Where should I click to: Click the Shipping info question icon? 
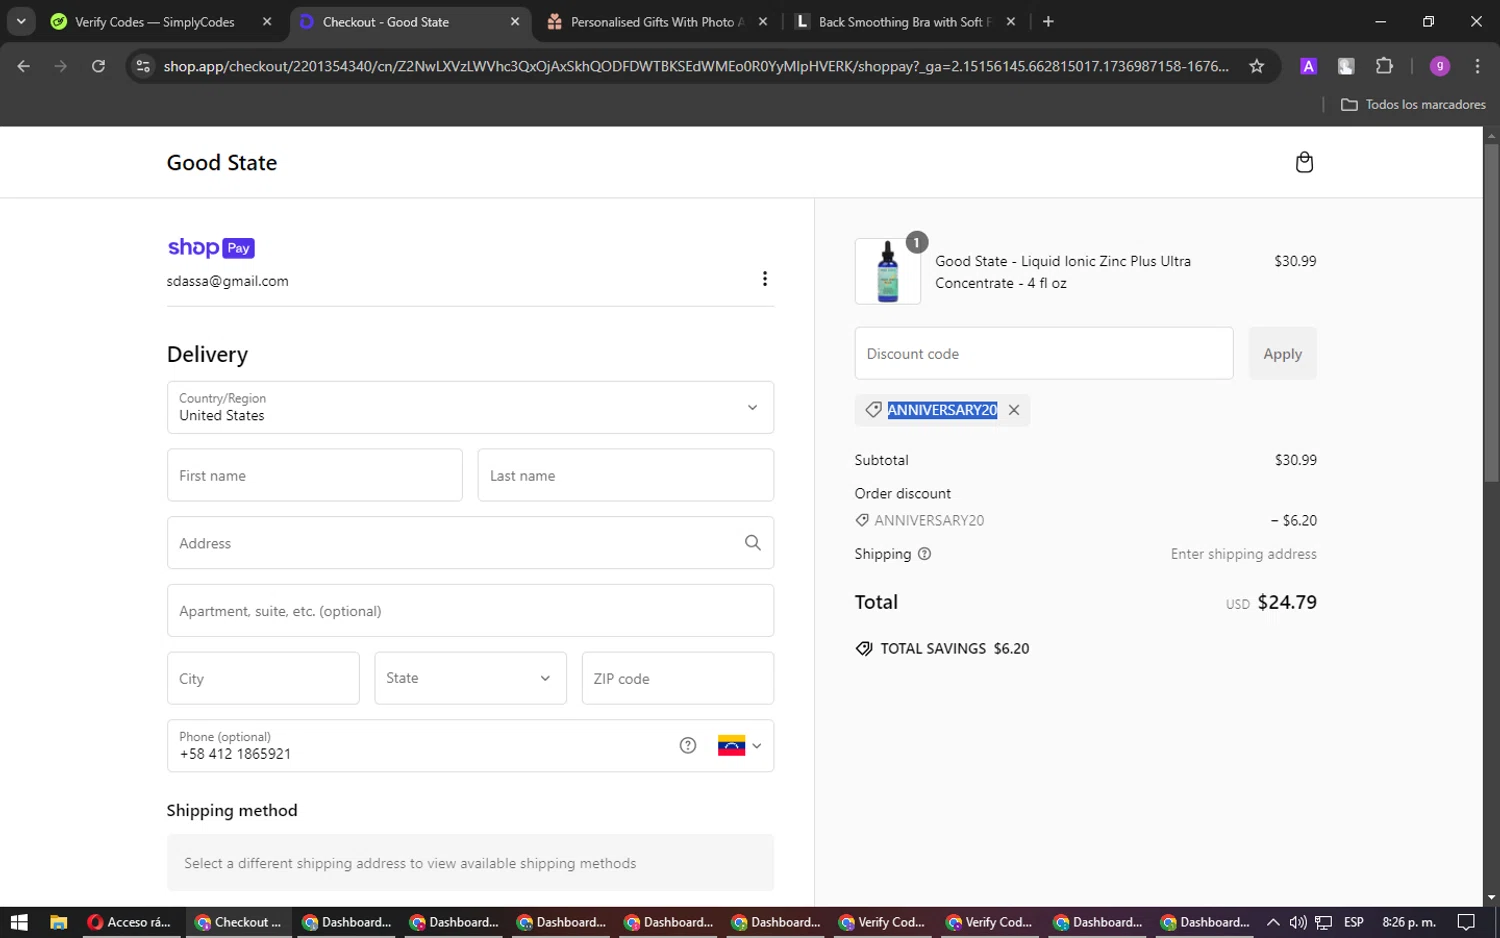pos(924,554)
